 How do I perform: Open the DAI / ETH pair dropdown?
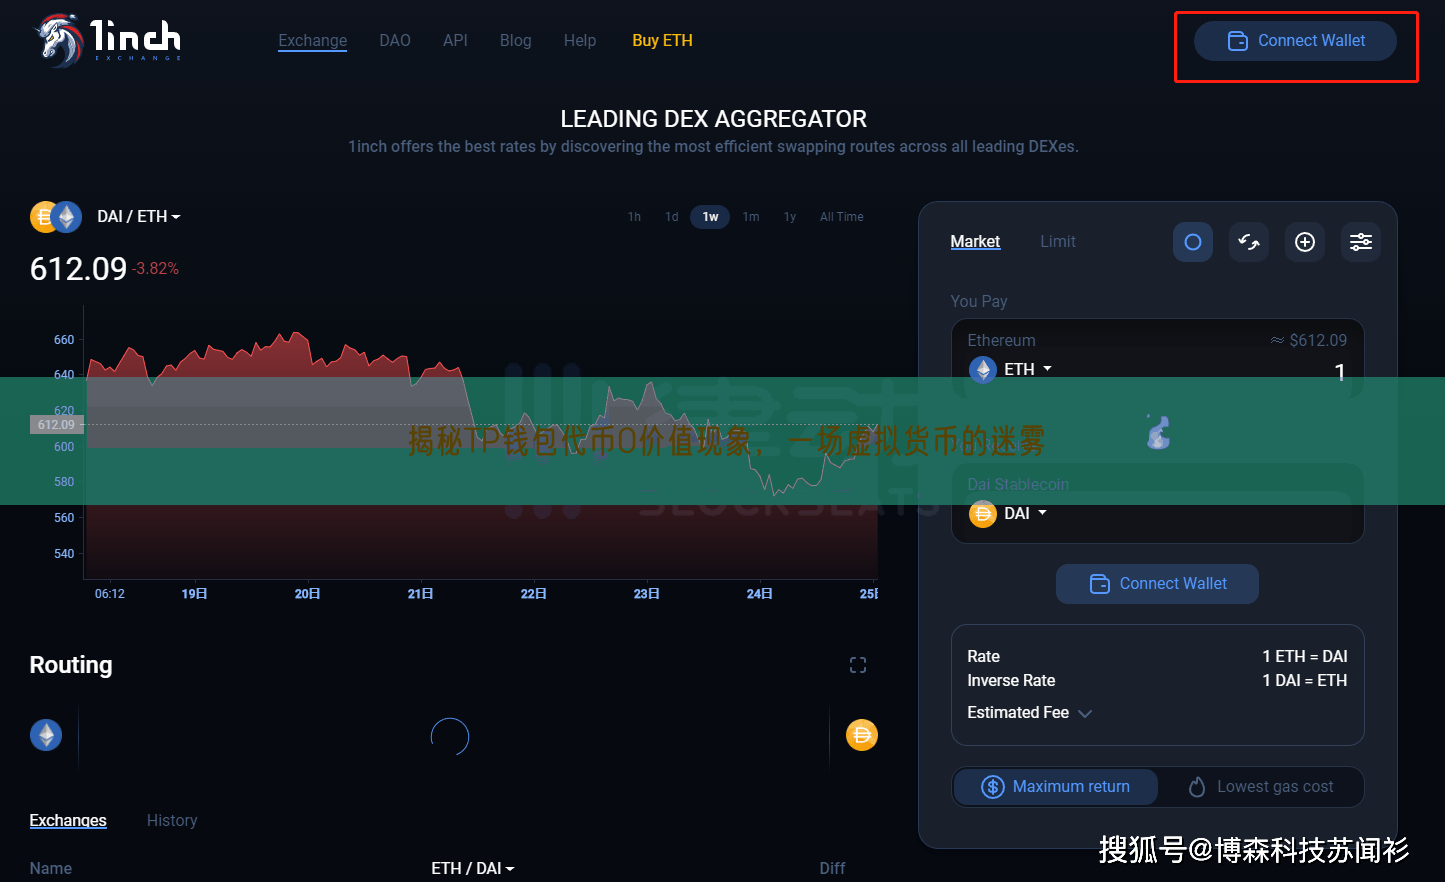click(139, 217)
